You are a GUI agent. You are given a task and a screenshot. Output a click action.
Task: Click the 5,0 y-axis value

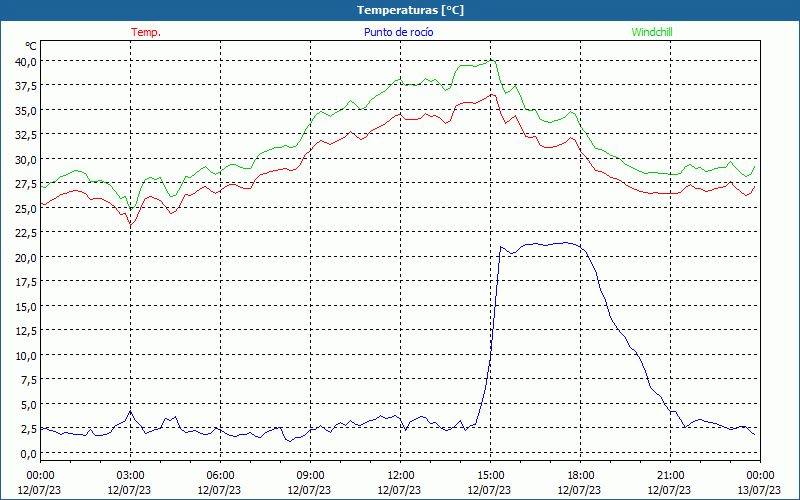pos(29,404)
